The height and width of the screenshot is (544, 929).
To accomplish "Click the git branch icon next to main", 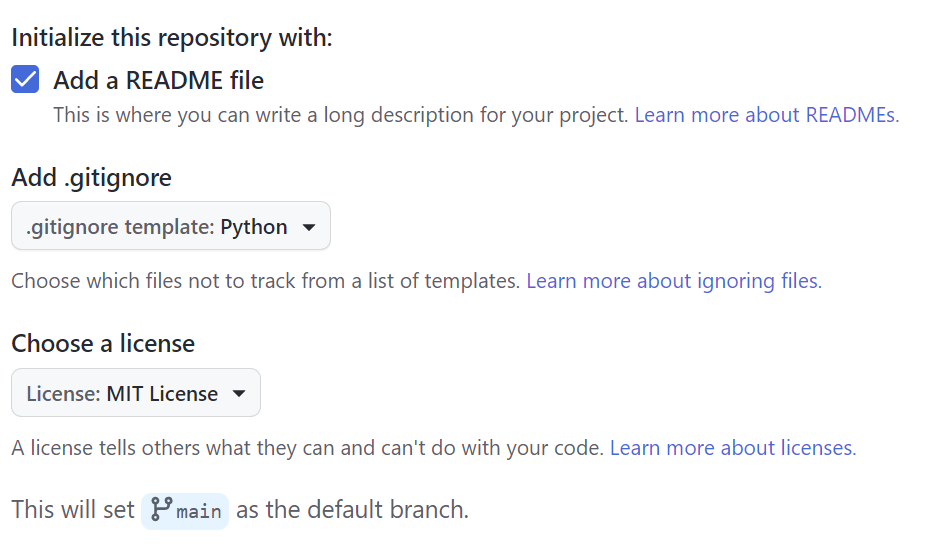I will [x=161, y=510].
